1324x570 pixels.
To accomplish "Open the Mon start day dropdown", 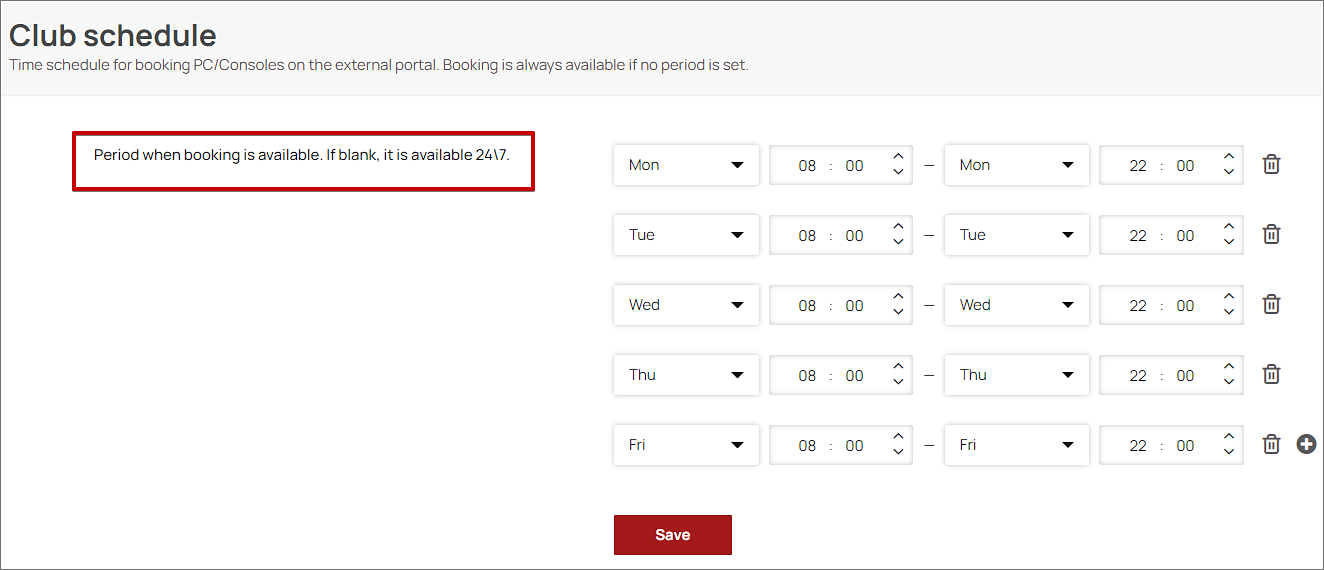I will pyautogui.click(x=686, y=165).
